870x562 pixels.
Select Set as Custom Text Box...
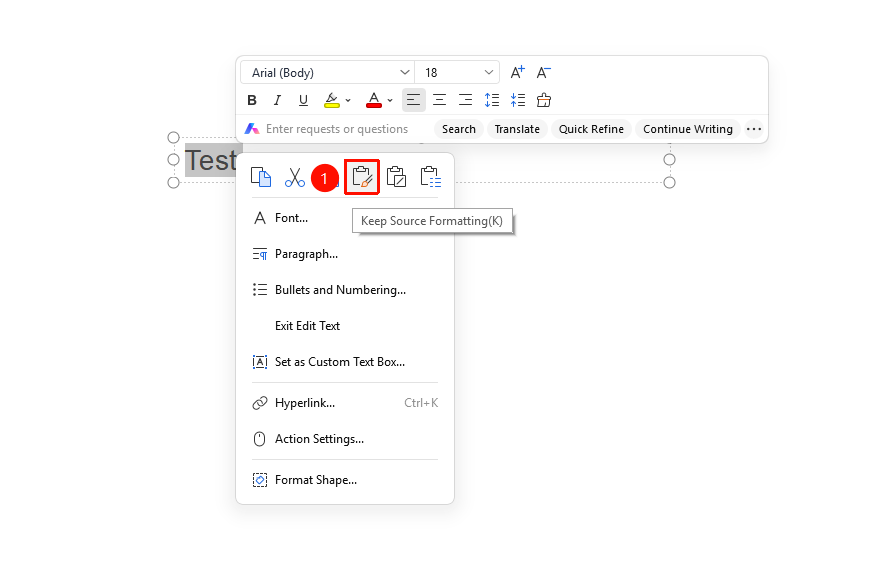(345, 362)
